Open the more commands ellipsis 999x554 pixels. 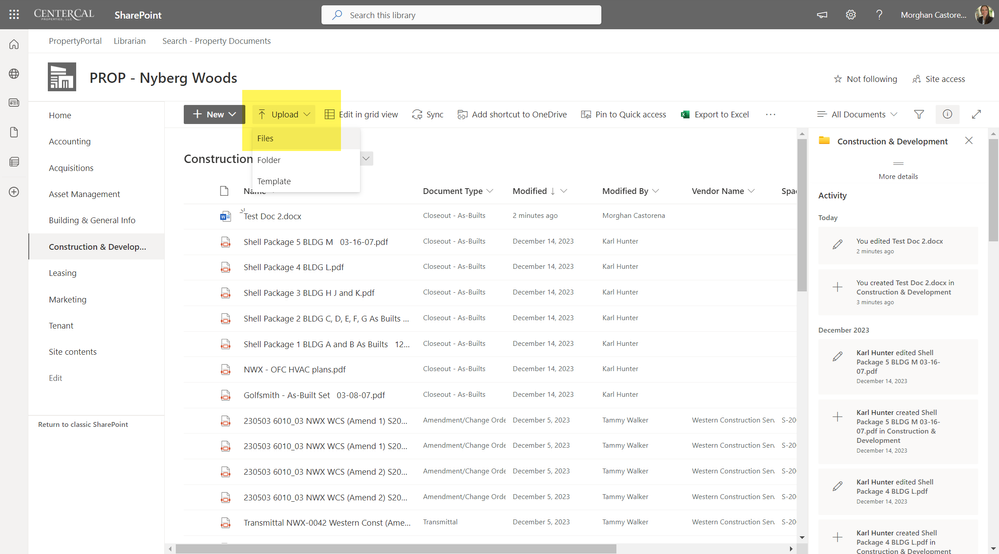[770, 115]
